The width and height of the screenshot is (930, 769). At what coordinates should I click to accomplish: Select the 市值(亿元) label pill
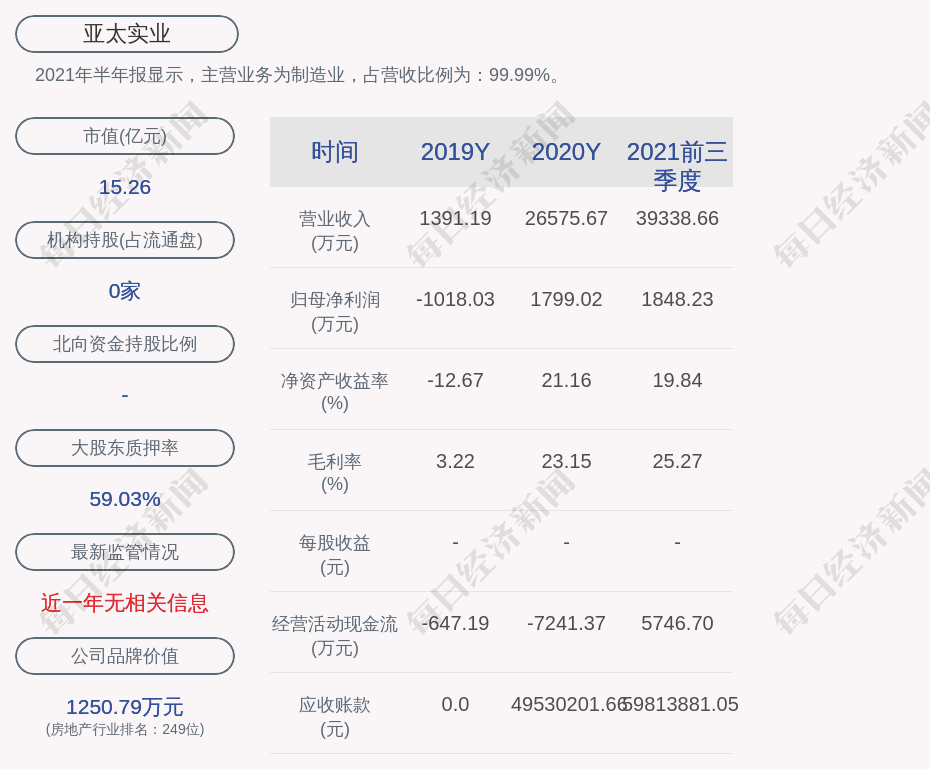(x=125, y=136)
